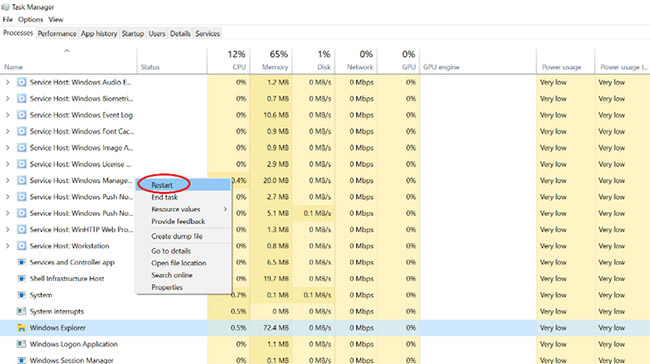This screenshot has height=364, width=650.
Task: Sort by the Status column header
Action: [x=172, y=61]
